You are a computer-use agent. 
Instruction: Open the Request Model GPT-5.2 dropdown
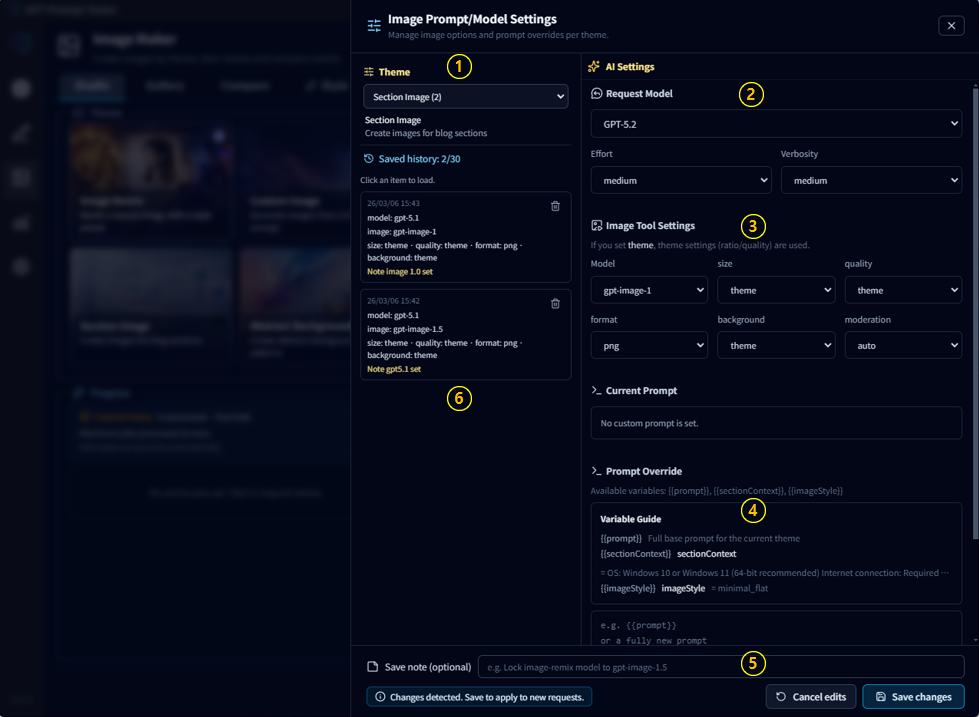click(776, 124)
